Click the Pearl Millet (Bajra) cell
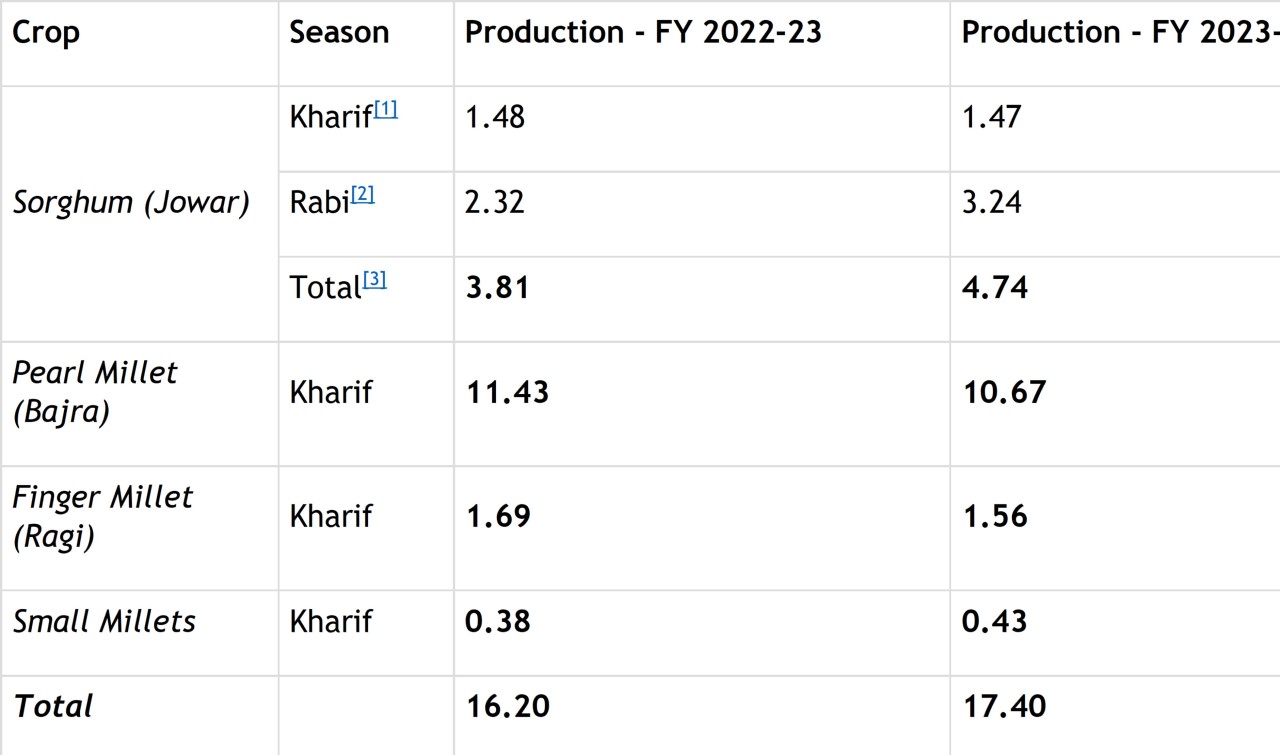This screenshot has width=1280, height=755. [94, 391]
